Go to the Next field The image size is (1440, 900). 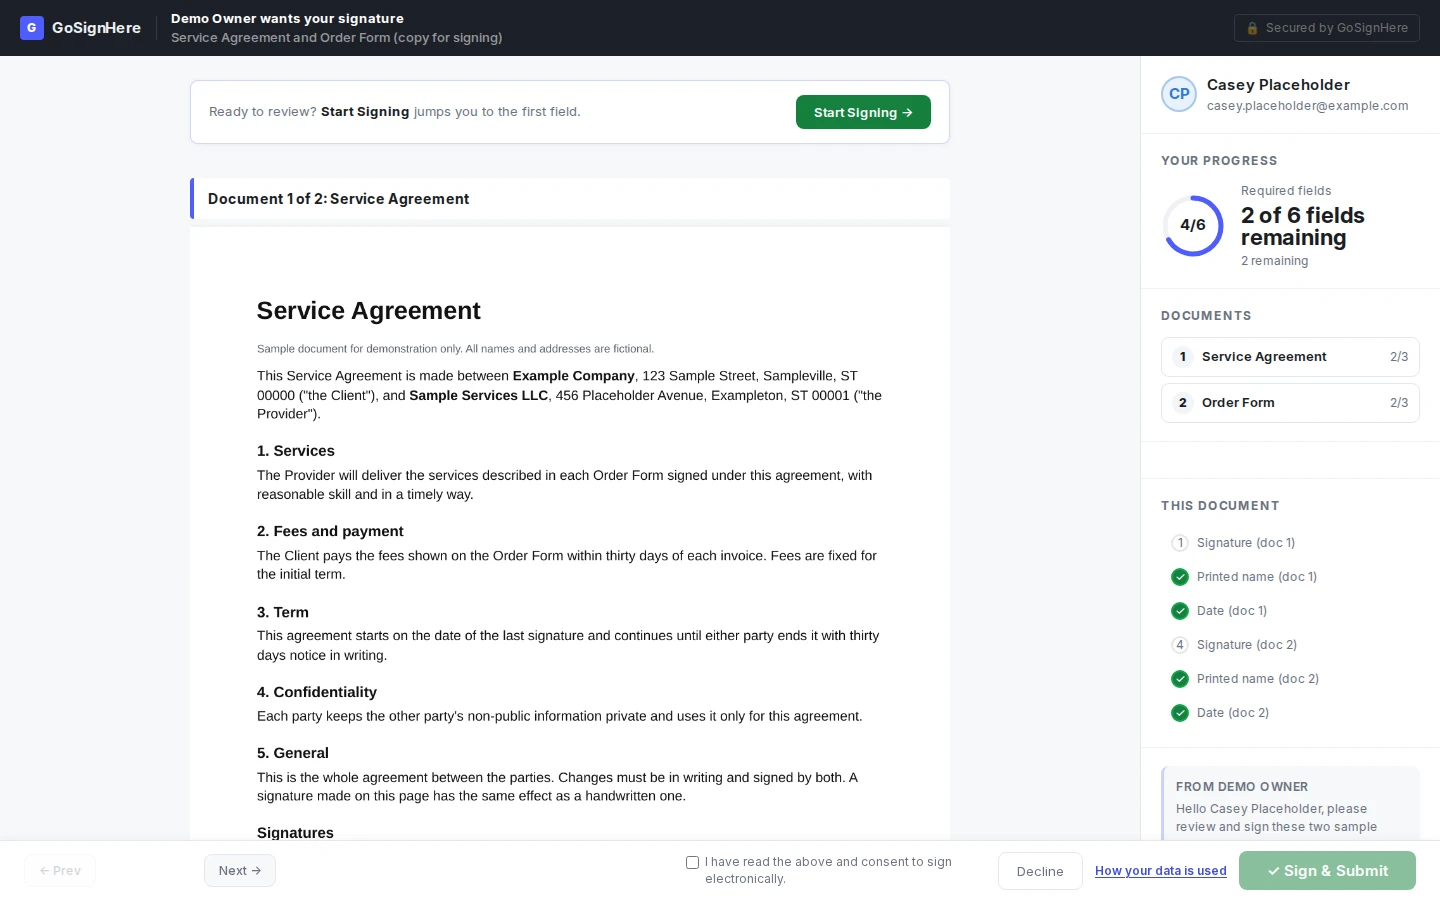tap(240, 871)
